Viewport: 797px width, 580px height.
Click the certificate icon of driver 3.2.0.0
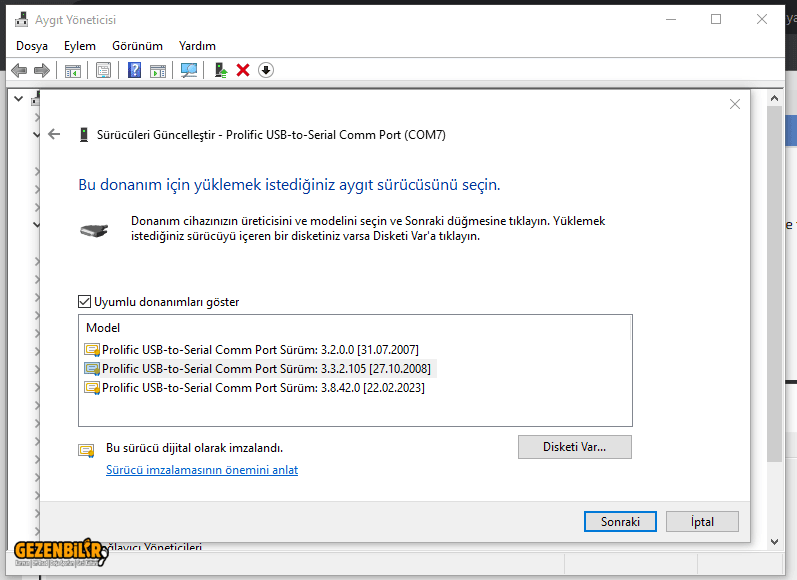[x=92, y=350]
